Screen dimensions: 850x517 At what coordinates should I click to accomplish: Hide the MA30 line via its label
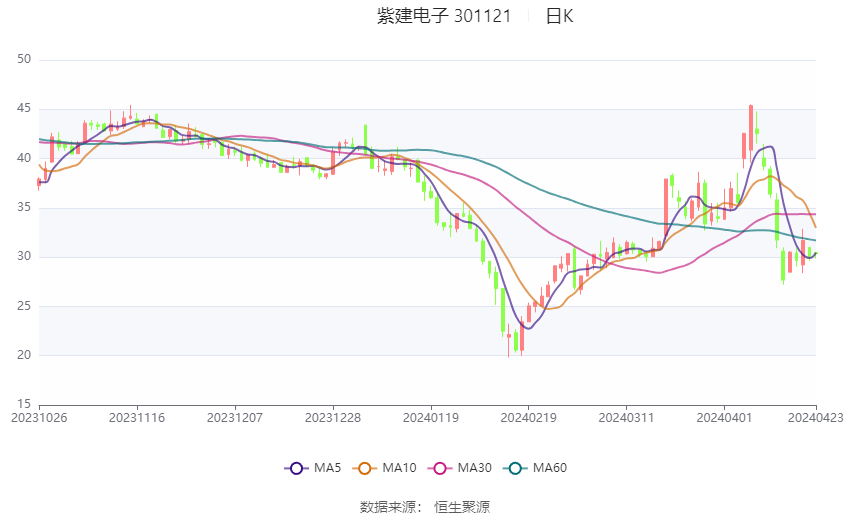pyautogui.click(x=474, y=468)
